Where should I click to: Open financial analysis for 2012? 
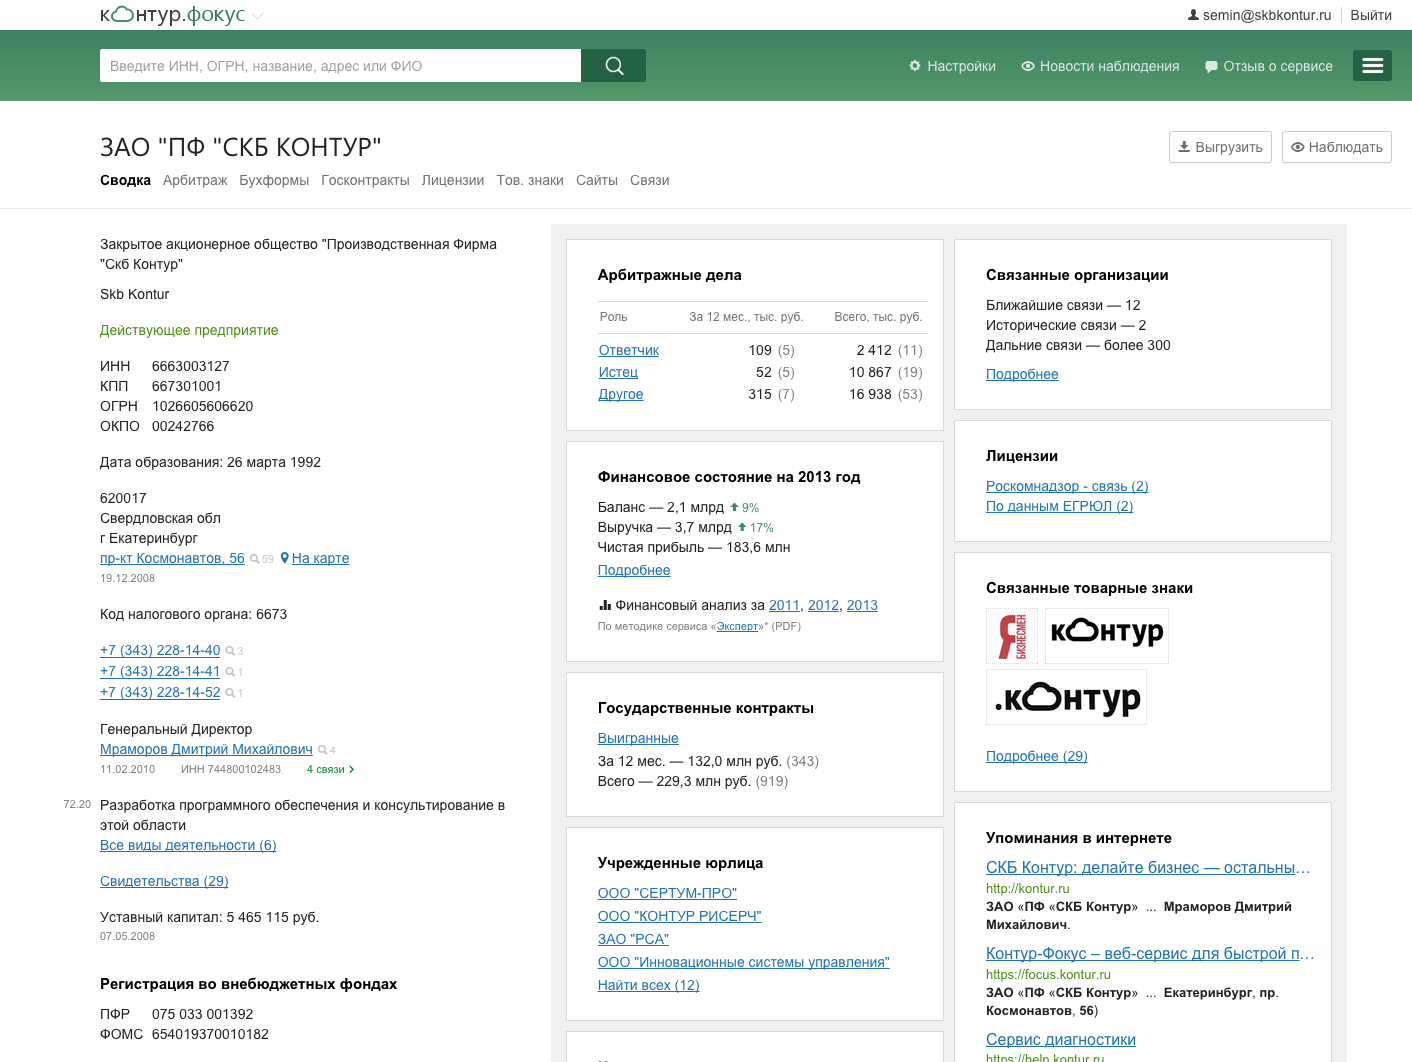coord(823,605)
